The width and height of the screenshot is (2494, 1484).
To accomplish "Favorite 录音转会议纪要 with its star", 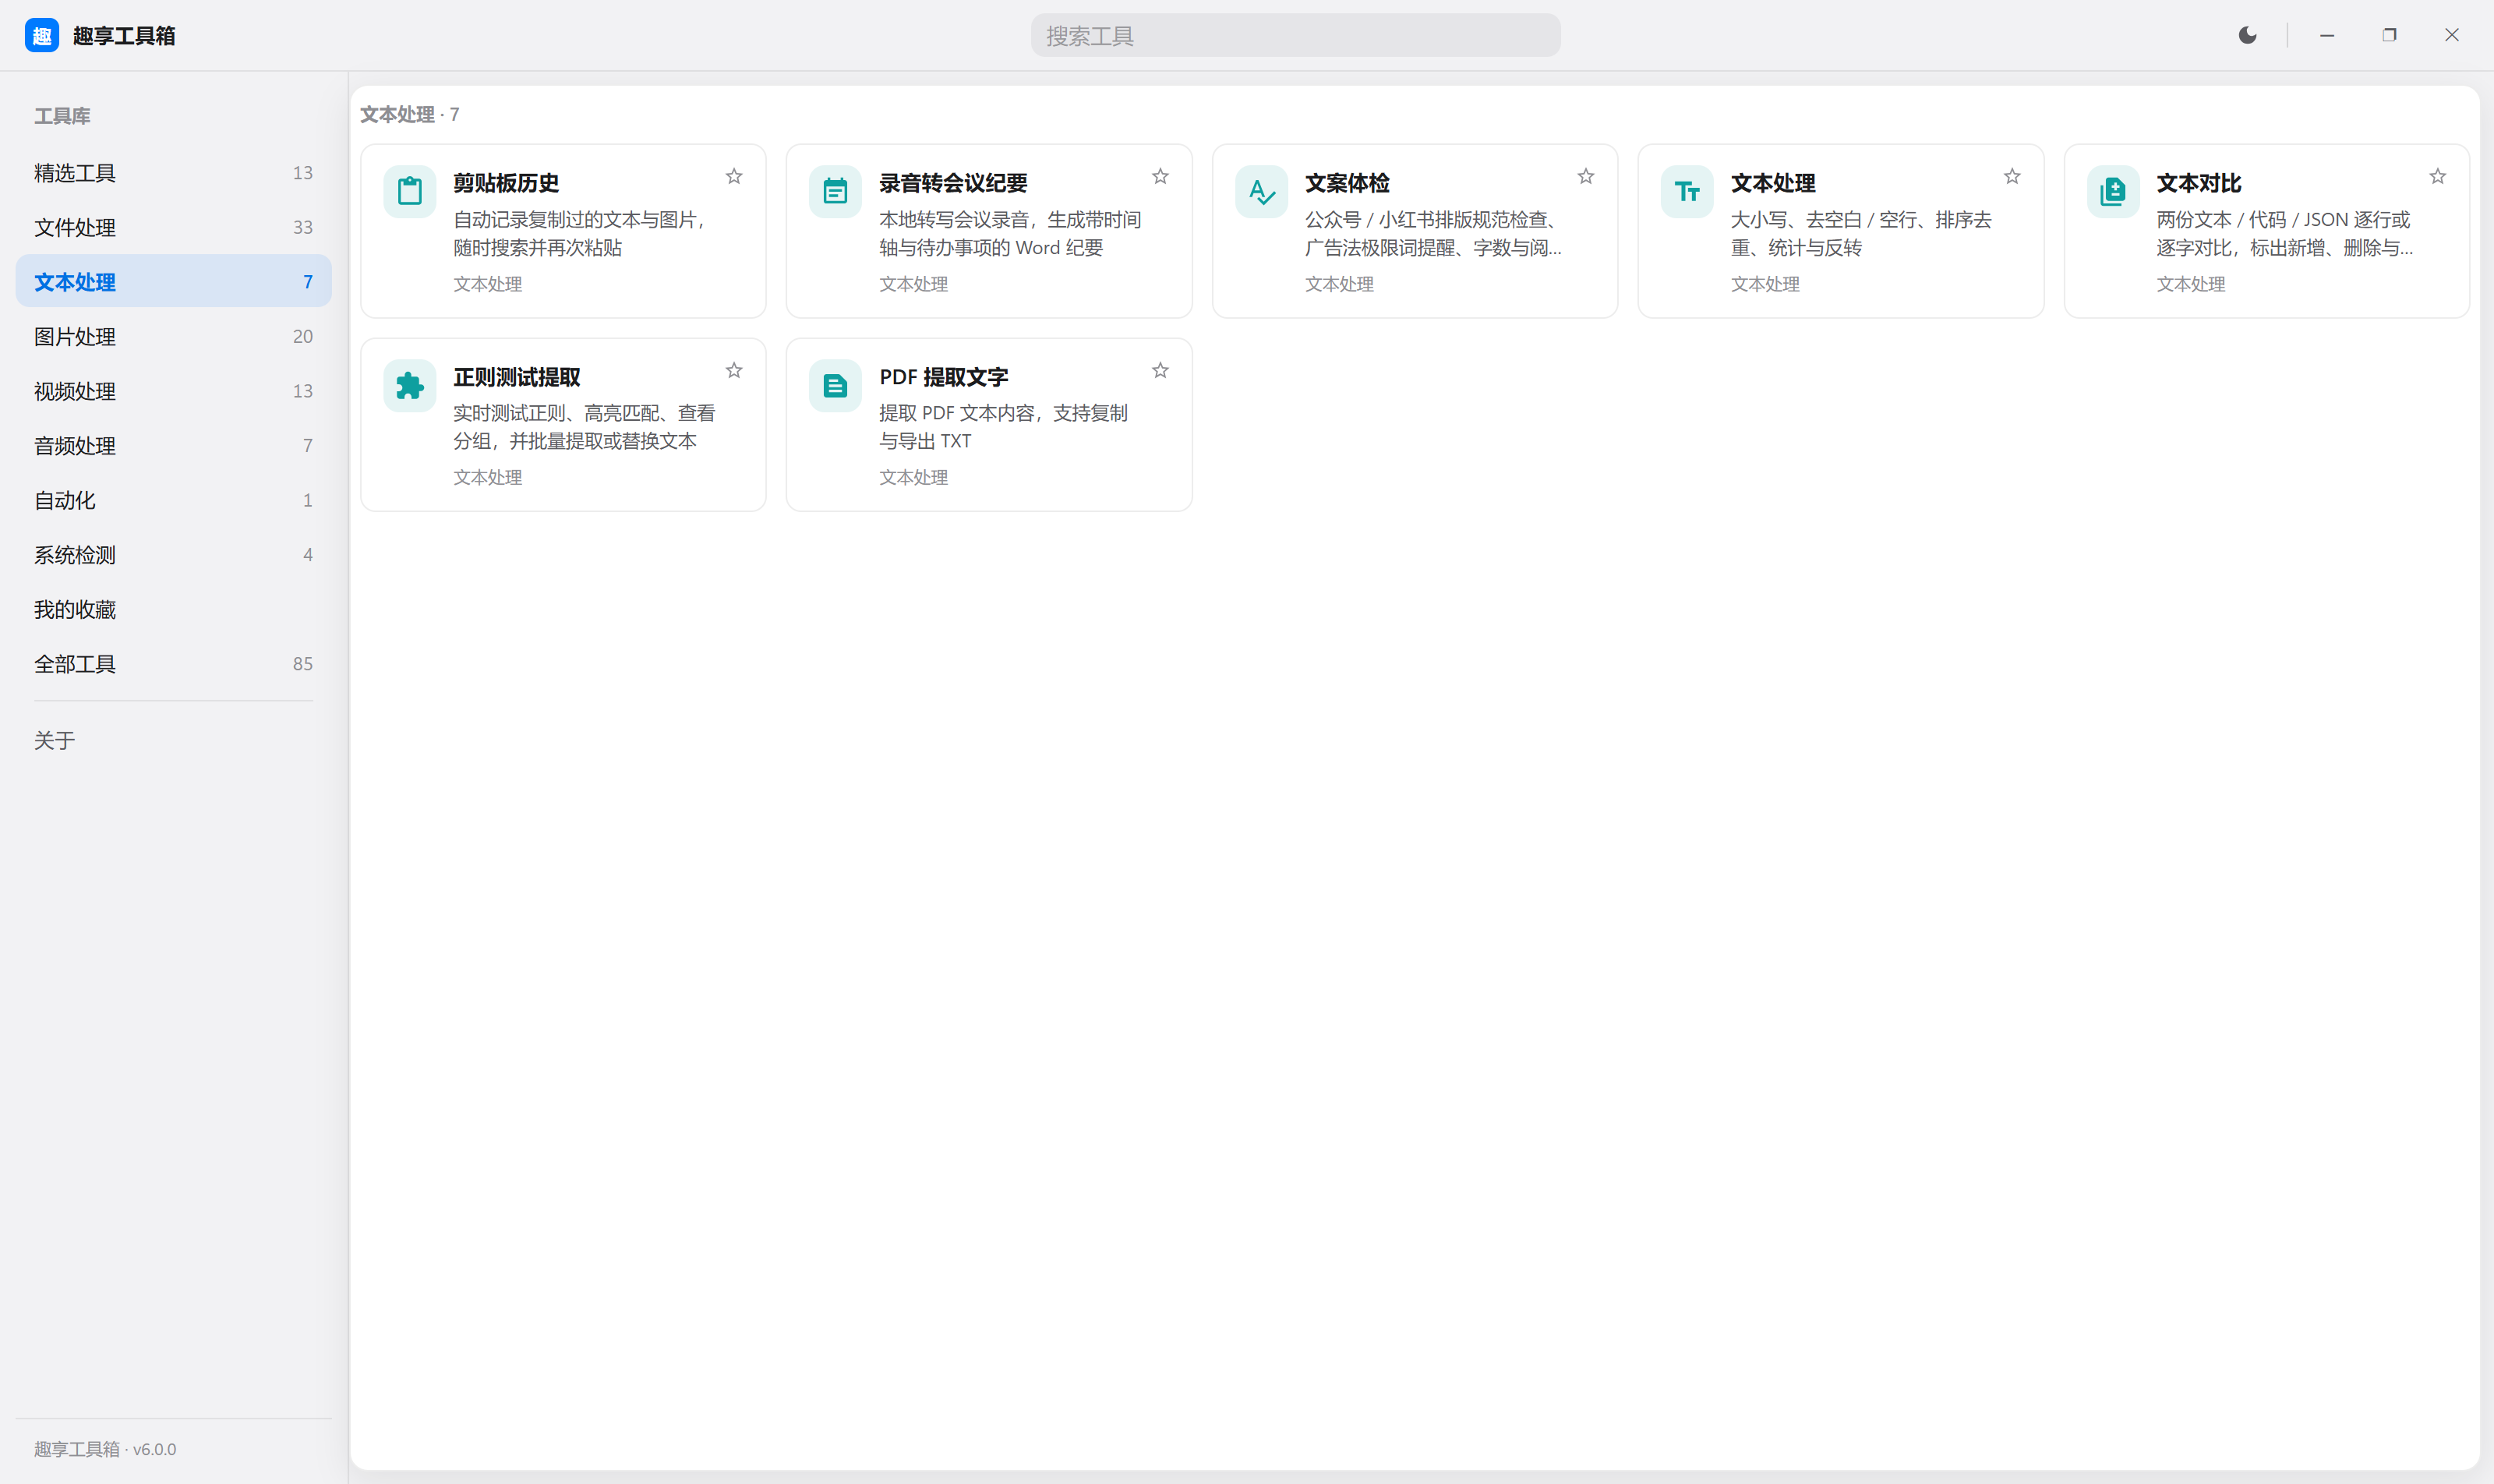I will tap(1160, 176).
